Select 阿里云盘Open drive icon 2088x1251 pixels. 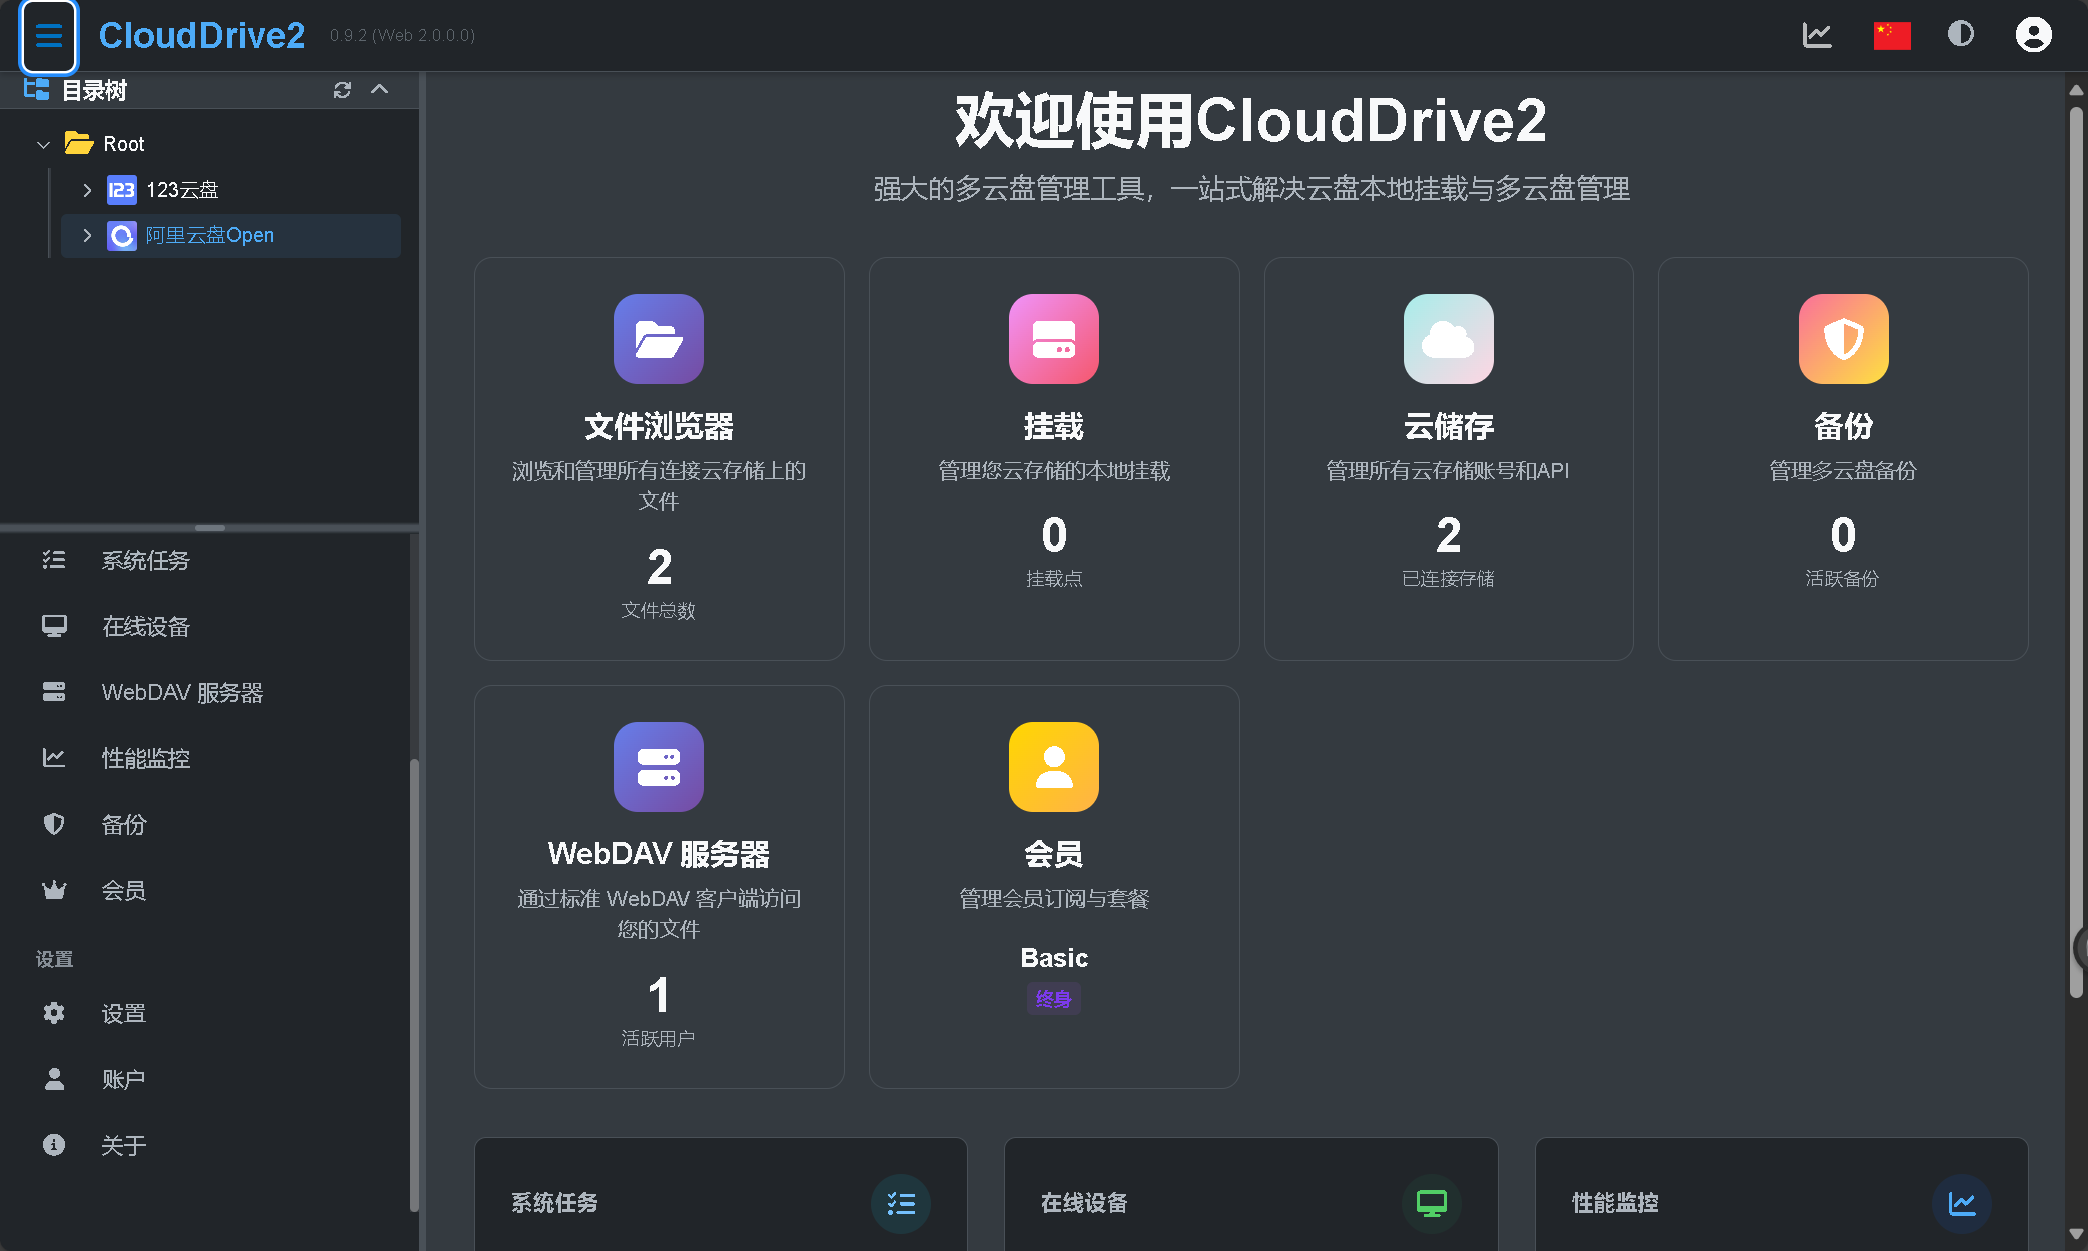(x=122, y=236)
